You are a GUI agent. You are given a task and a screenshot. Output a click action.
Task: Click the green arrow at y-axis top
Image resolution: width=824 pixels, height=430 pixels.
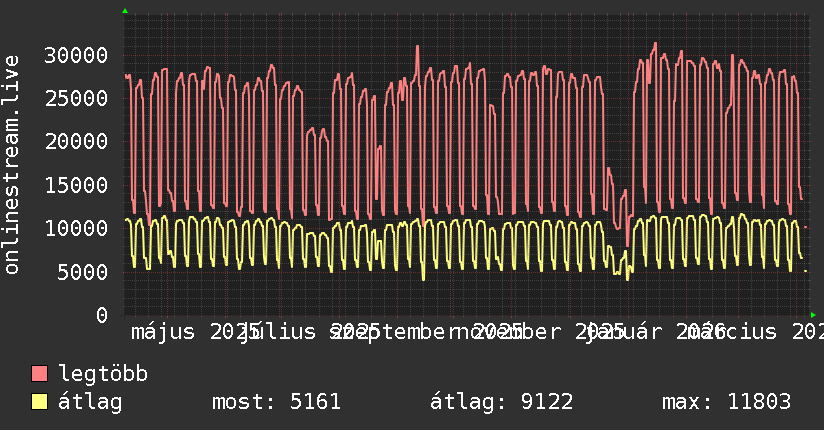[x=125, y=11]
